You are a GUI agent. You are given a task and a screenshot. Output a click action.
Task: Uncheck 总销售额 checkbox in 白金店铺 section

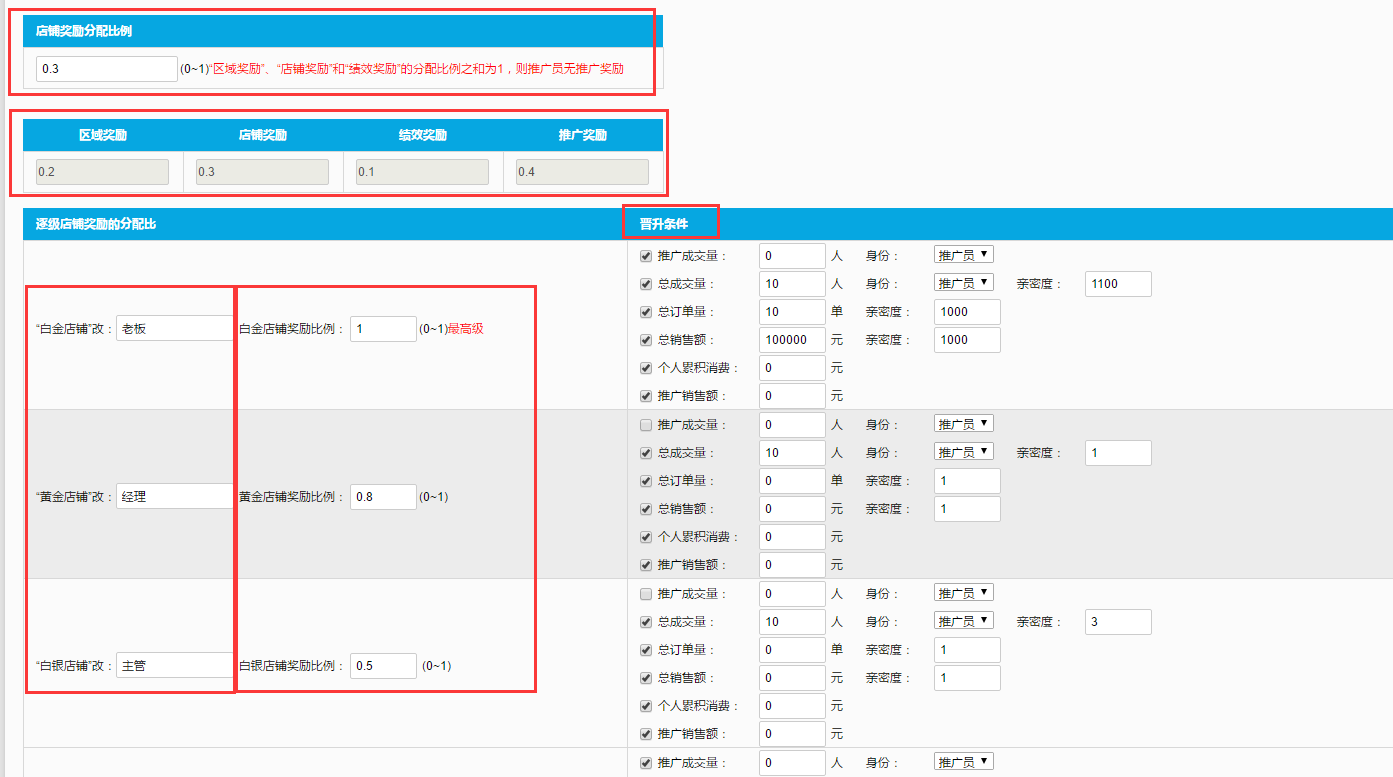[646, 340]
